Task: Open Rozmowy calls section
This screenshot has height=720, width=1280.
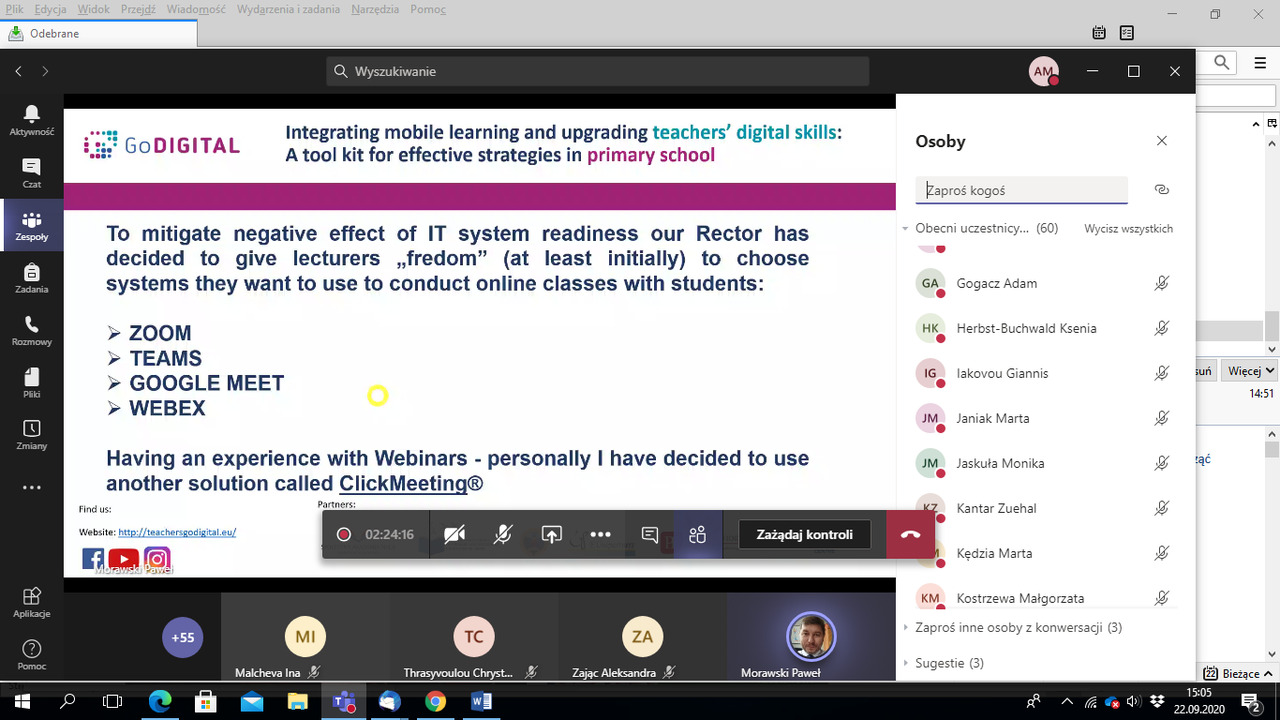Action: pos(32,330)
